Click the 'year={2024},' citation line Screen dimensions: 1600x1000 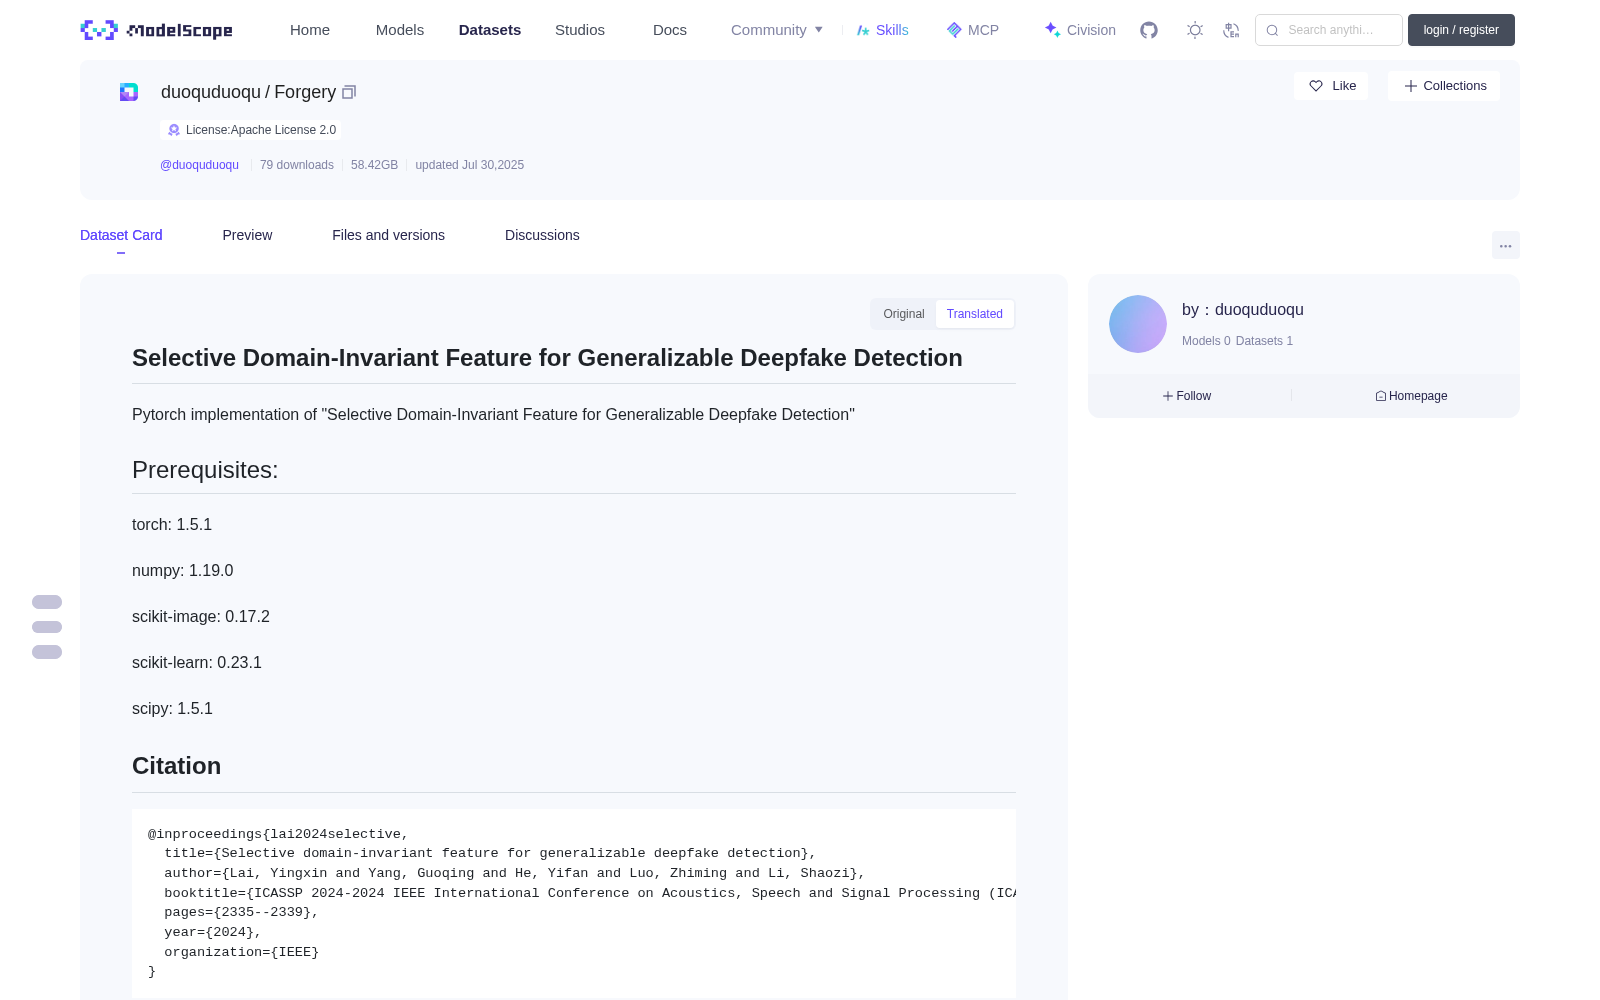(x=213, y=932)
